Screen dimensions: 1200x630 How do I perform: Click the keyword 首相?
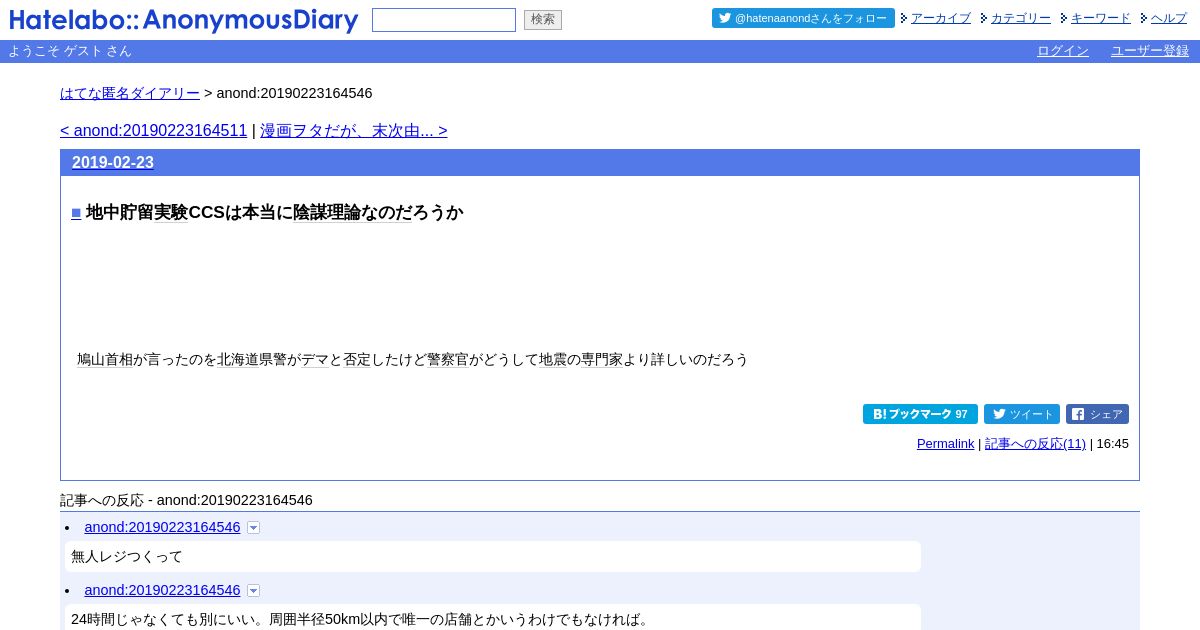coord(119,359)
